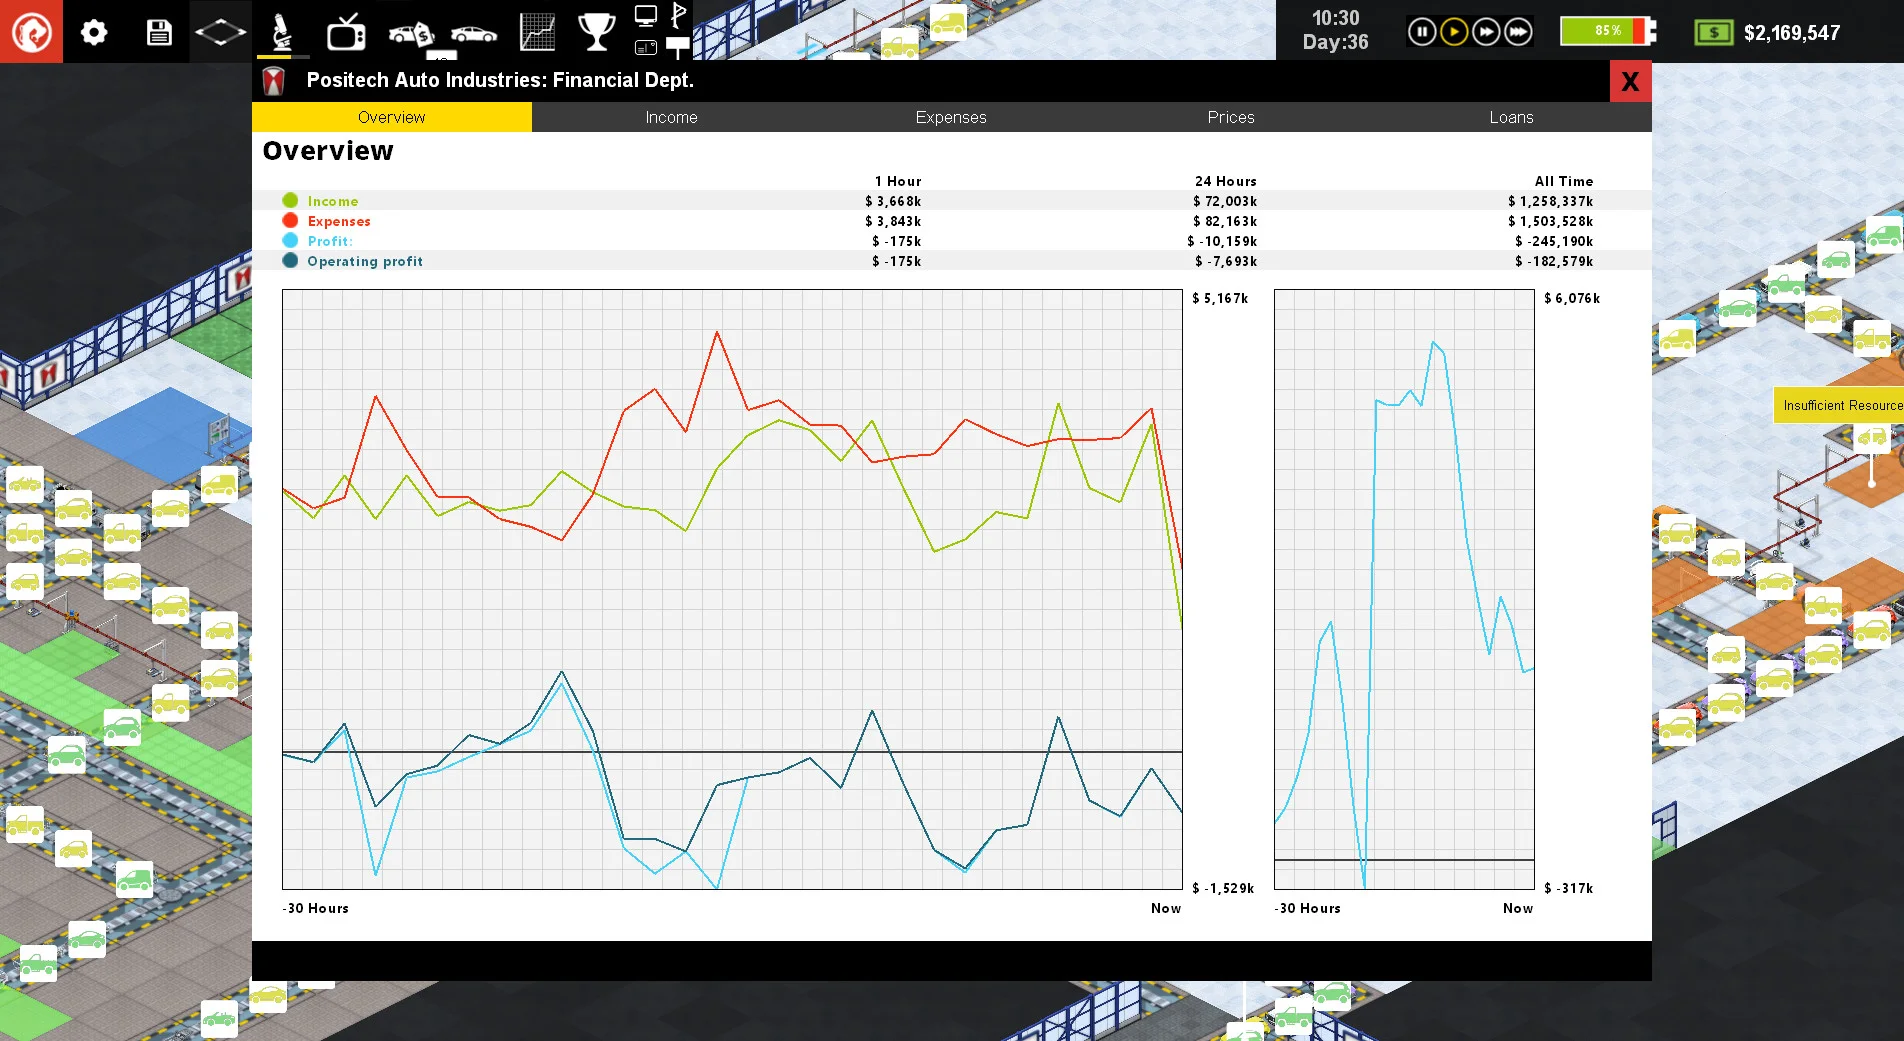
Task: Pause the game simulation
Action: (x=1422, y=31)
